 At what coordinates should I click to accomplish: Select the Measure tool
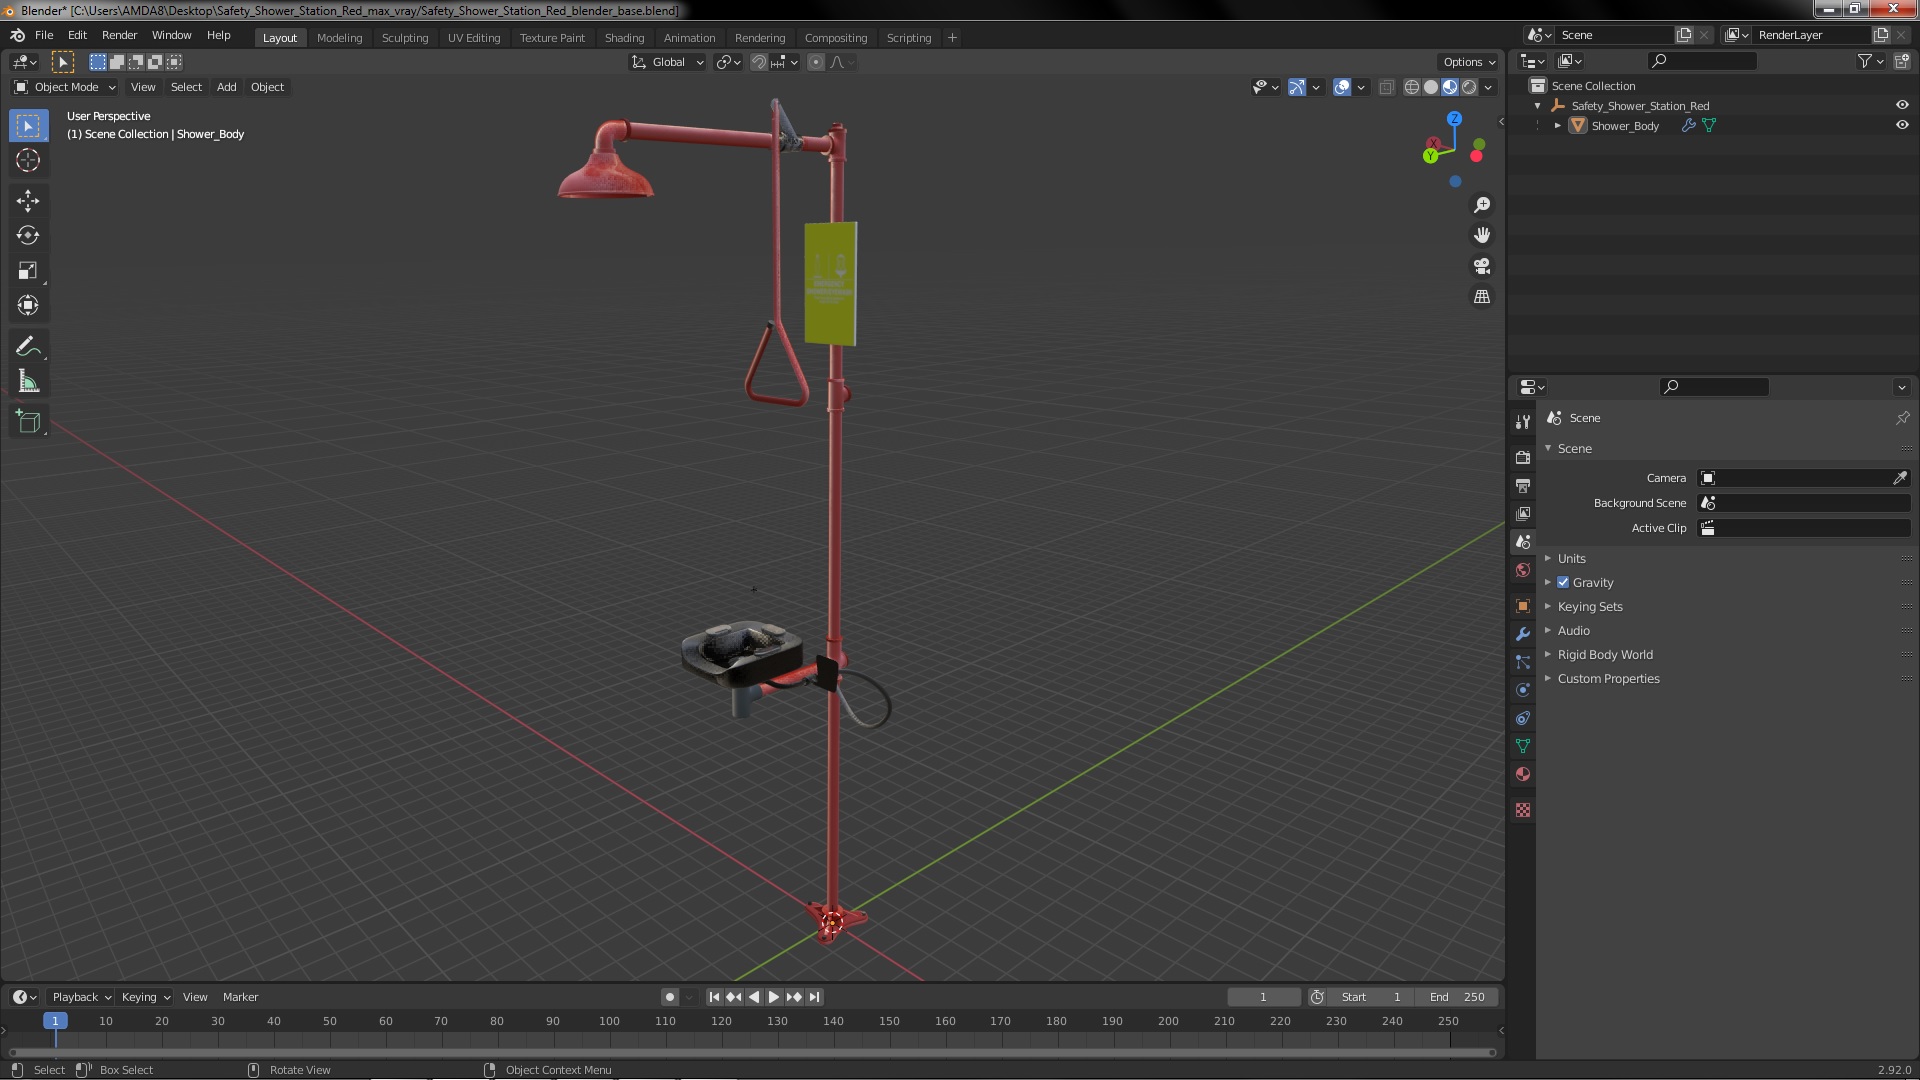[x=28, y=382]
